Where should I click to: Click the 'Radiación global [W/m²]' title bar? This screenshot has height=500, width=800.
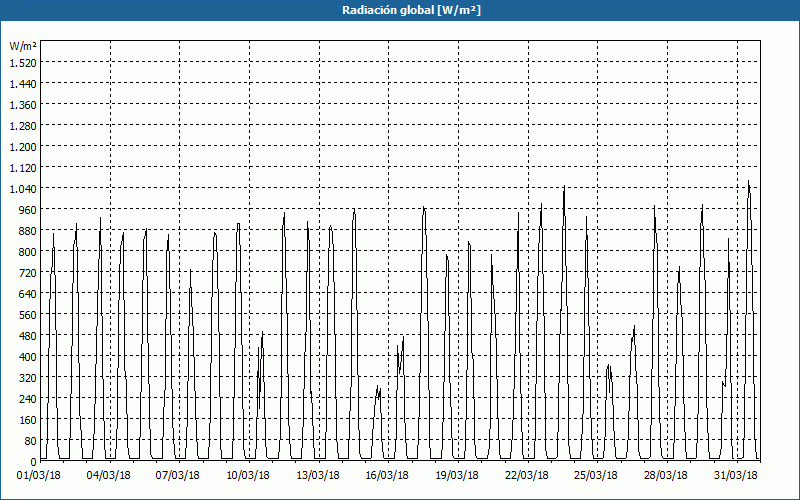pos(400,10)
